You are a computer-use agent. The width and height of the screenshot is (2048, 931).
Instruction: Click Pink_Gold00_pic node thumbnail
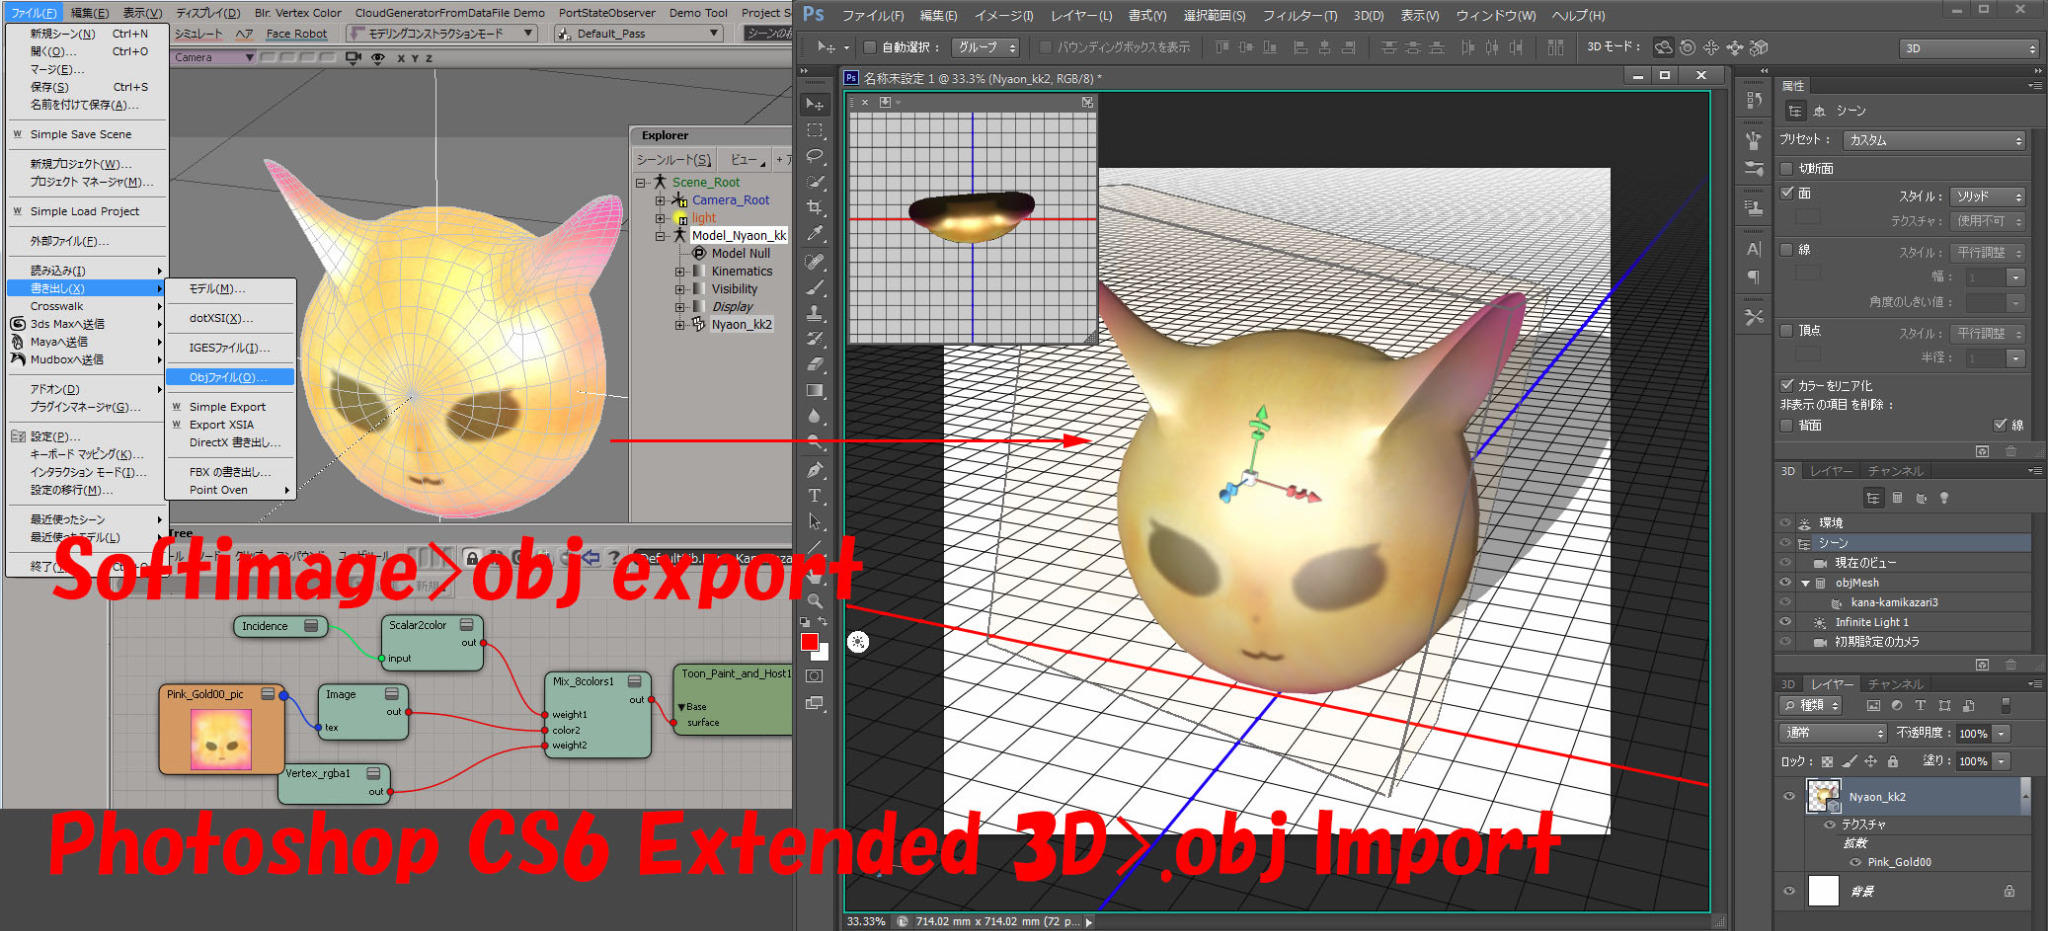tap(221, 738)
